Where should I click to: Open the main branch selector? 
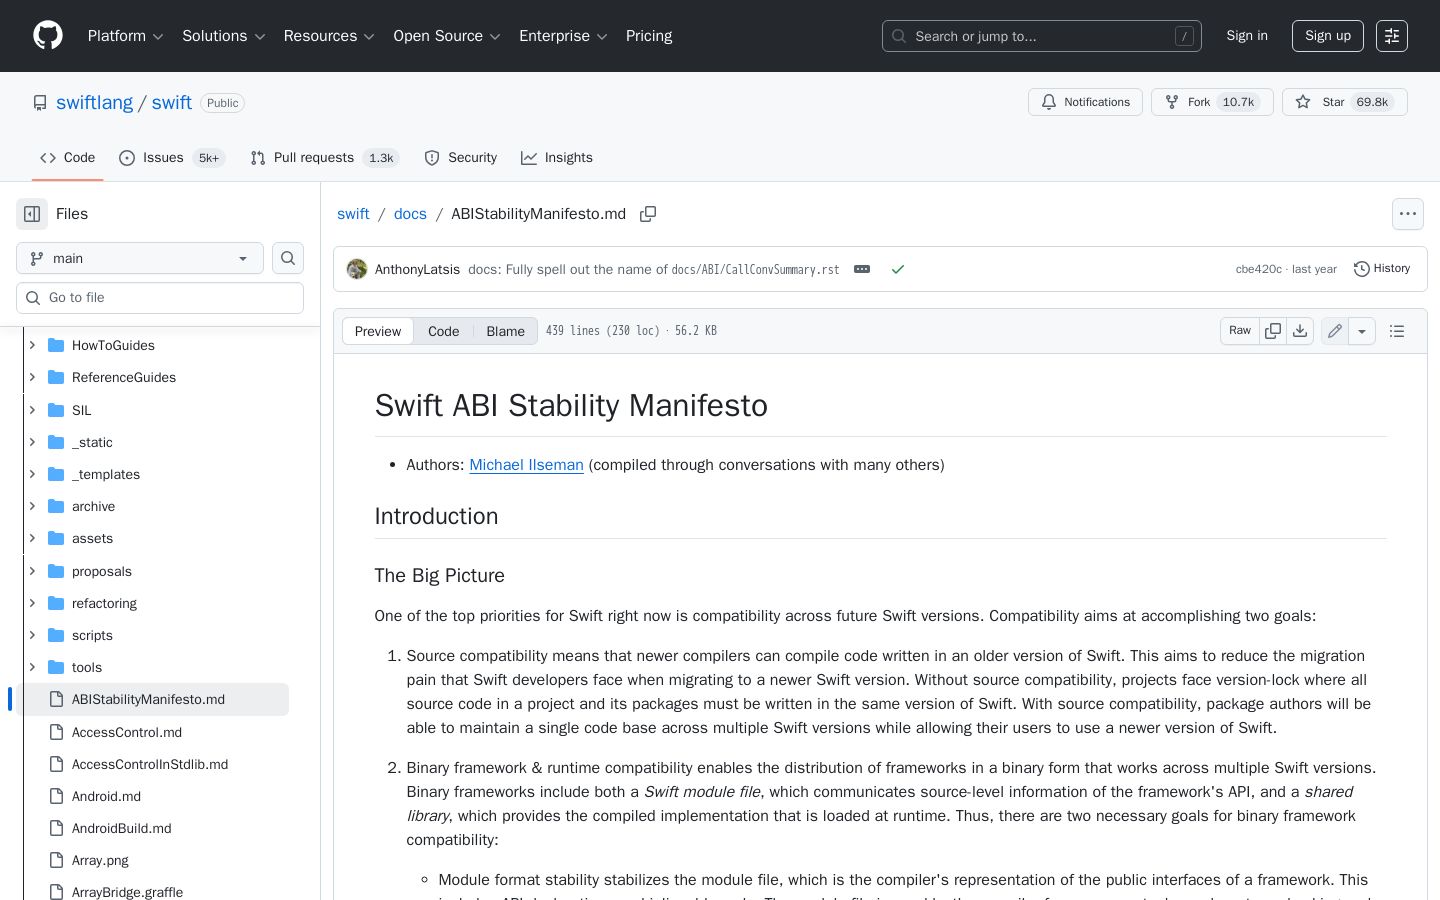point(140,258)
